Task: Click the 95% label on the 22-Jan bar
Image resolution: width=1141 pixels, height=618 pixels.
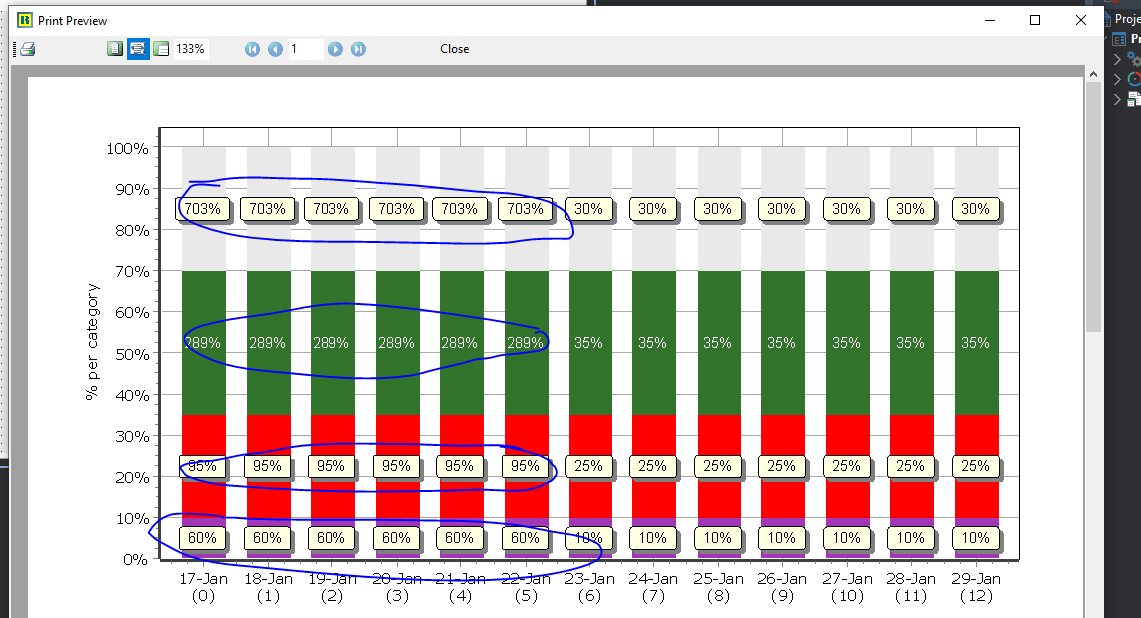Action: coord(525,466)
